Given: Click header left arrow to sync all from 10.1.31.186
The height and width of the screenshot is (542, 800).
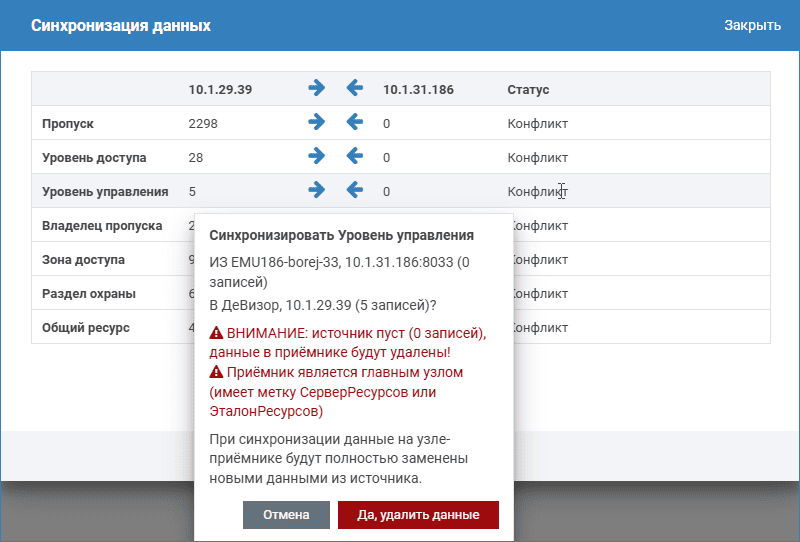Looking at the screenshot, I should click(x=355, y=88).
